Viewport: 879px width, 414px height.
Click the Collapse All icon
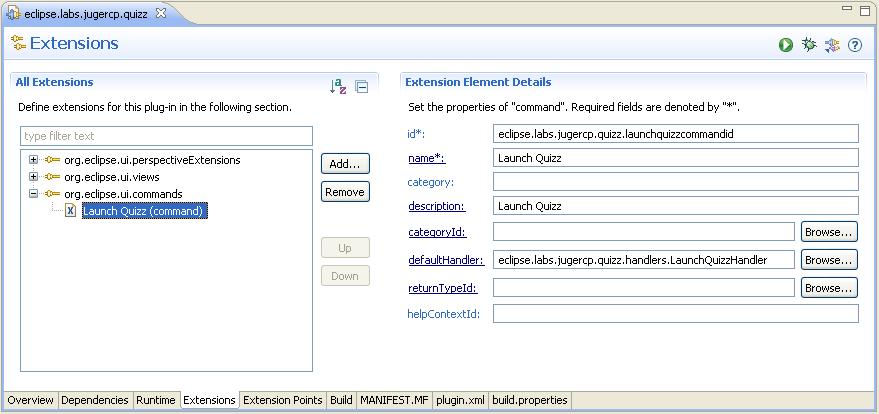[x=362, y=87]
